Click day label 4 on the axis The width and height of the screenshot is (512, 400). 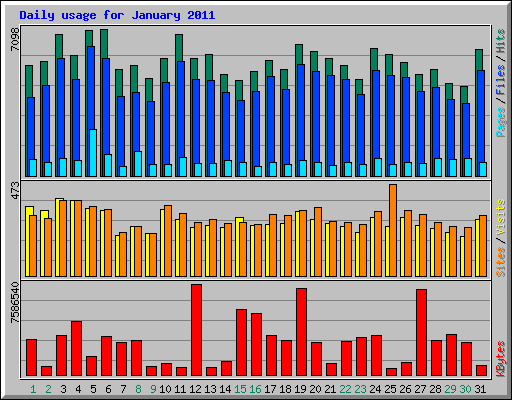(x=78, y=389)
